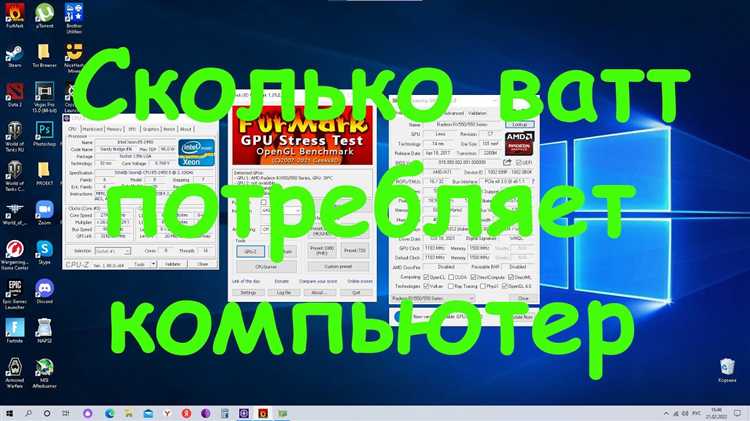This screenshot has height=421, width=750.
Task: Launch Skype from the desktop
Action: [44, 253]
